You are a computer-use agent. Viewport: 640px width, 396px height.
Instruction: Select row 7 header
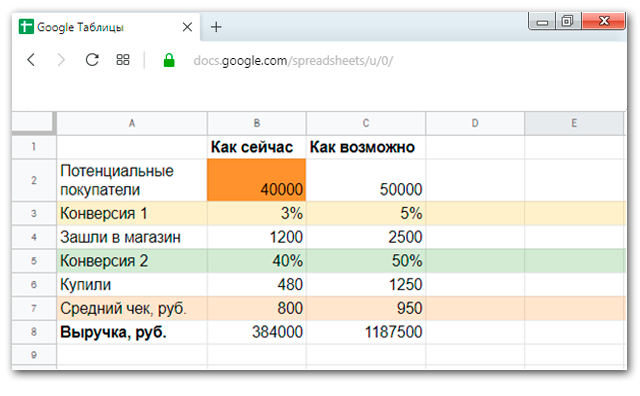[x=34, y=308]
